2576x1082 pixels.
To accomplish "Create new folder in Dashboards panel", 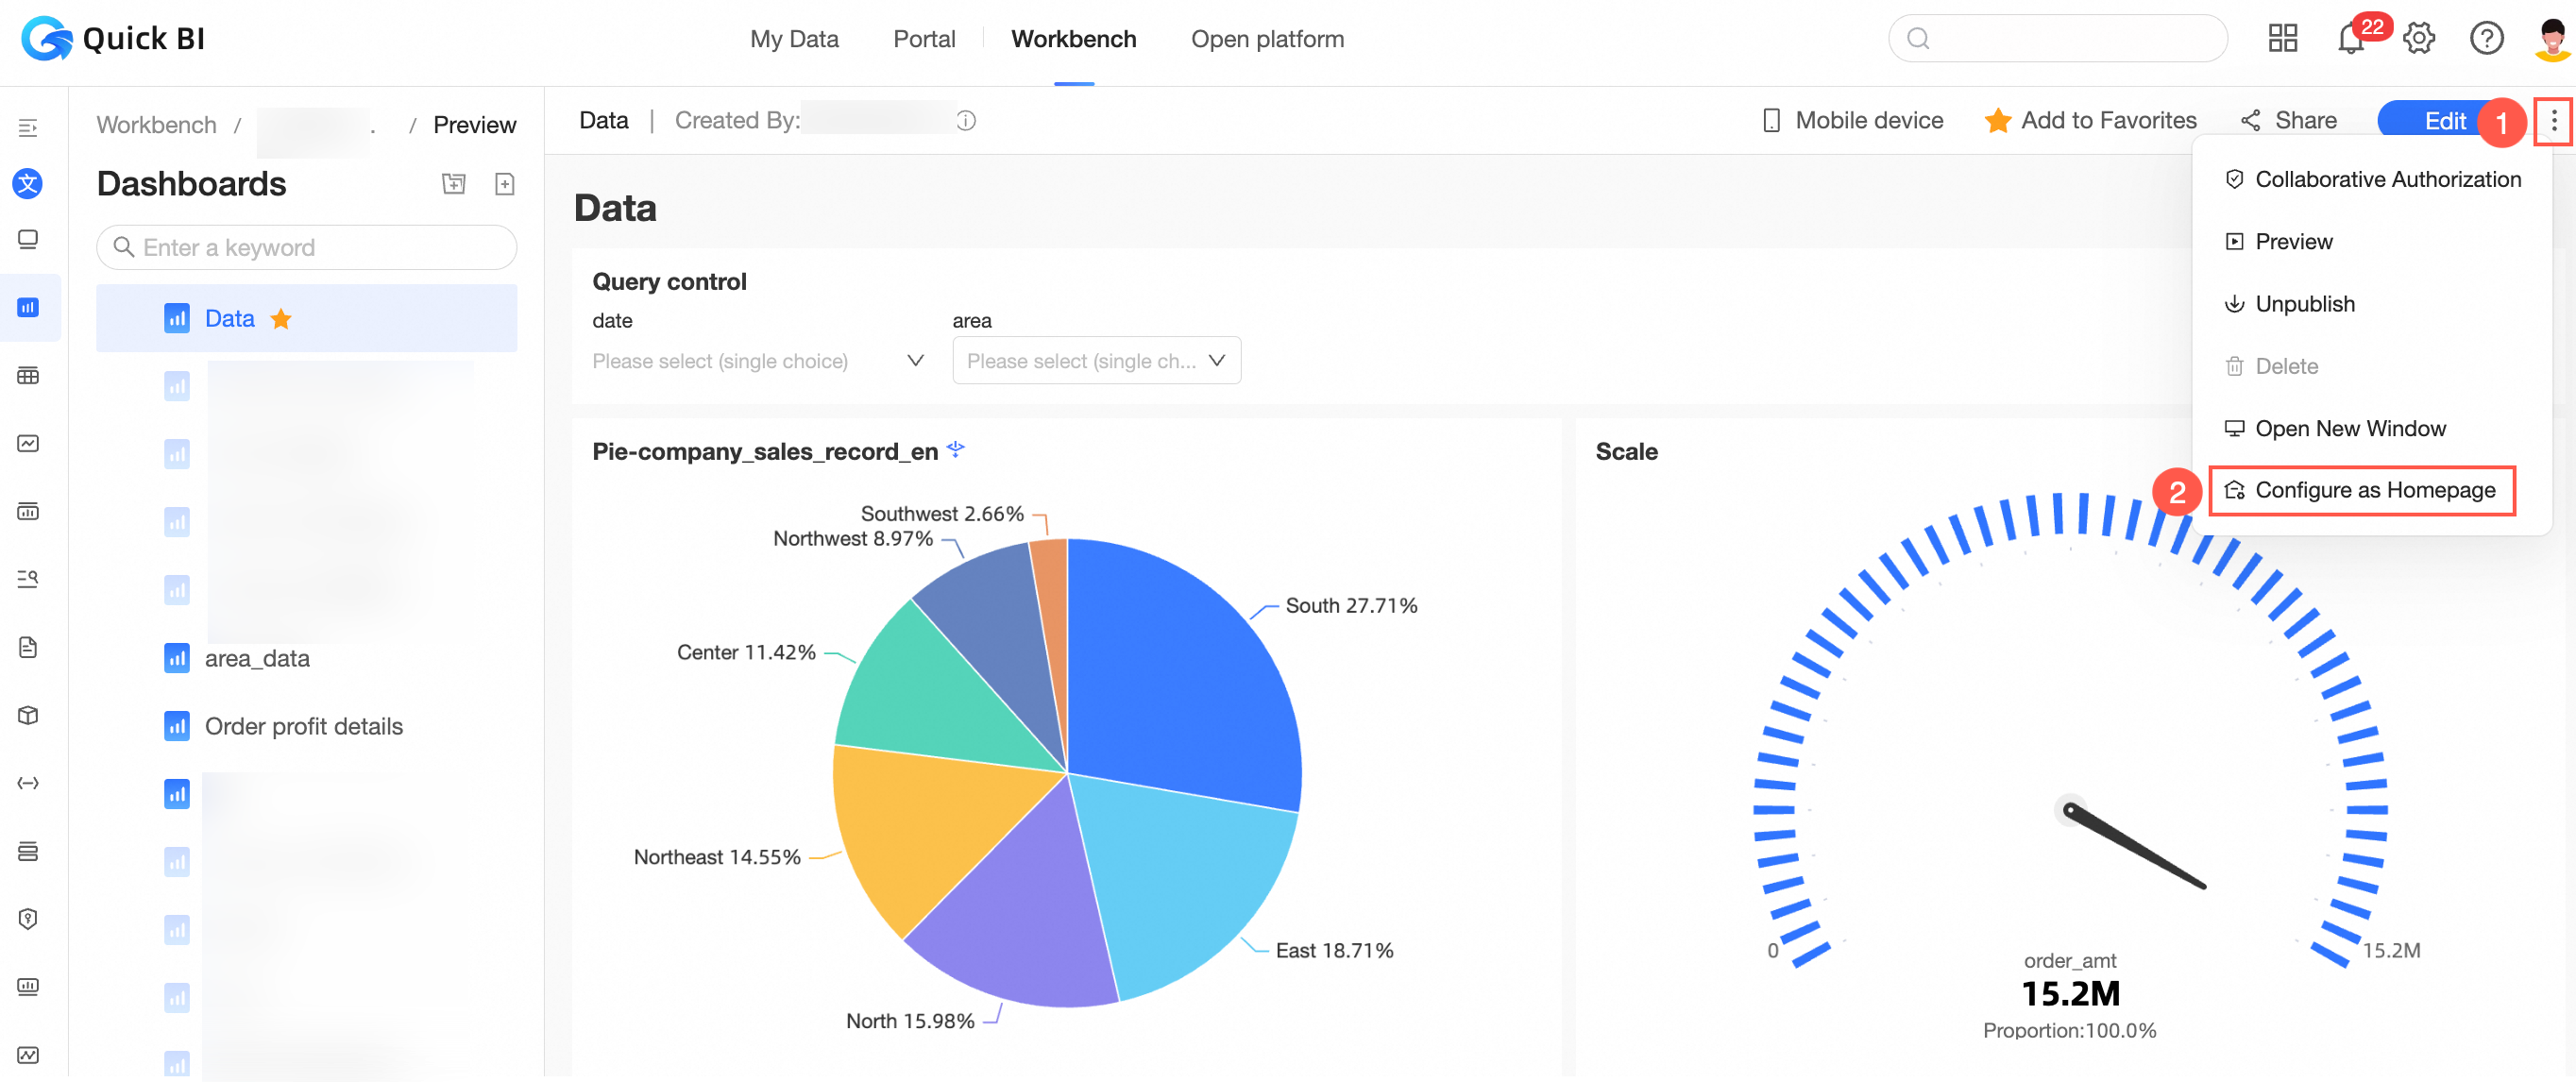I will point(454,184).
